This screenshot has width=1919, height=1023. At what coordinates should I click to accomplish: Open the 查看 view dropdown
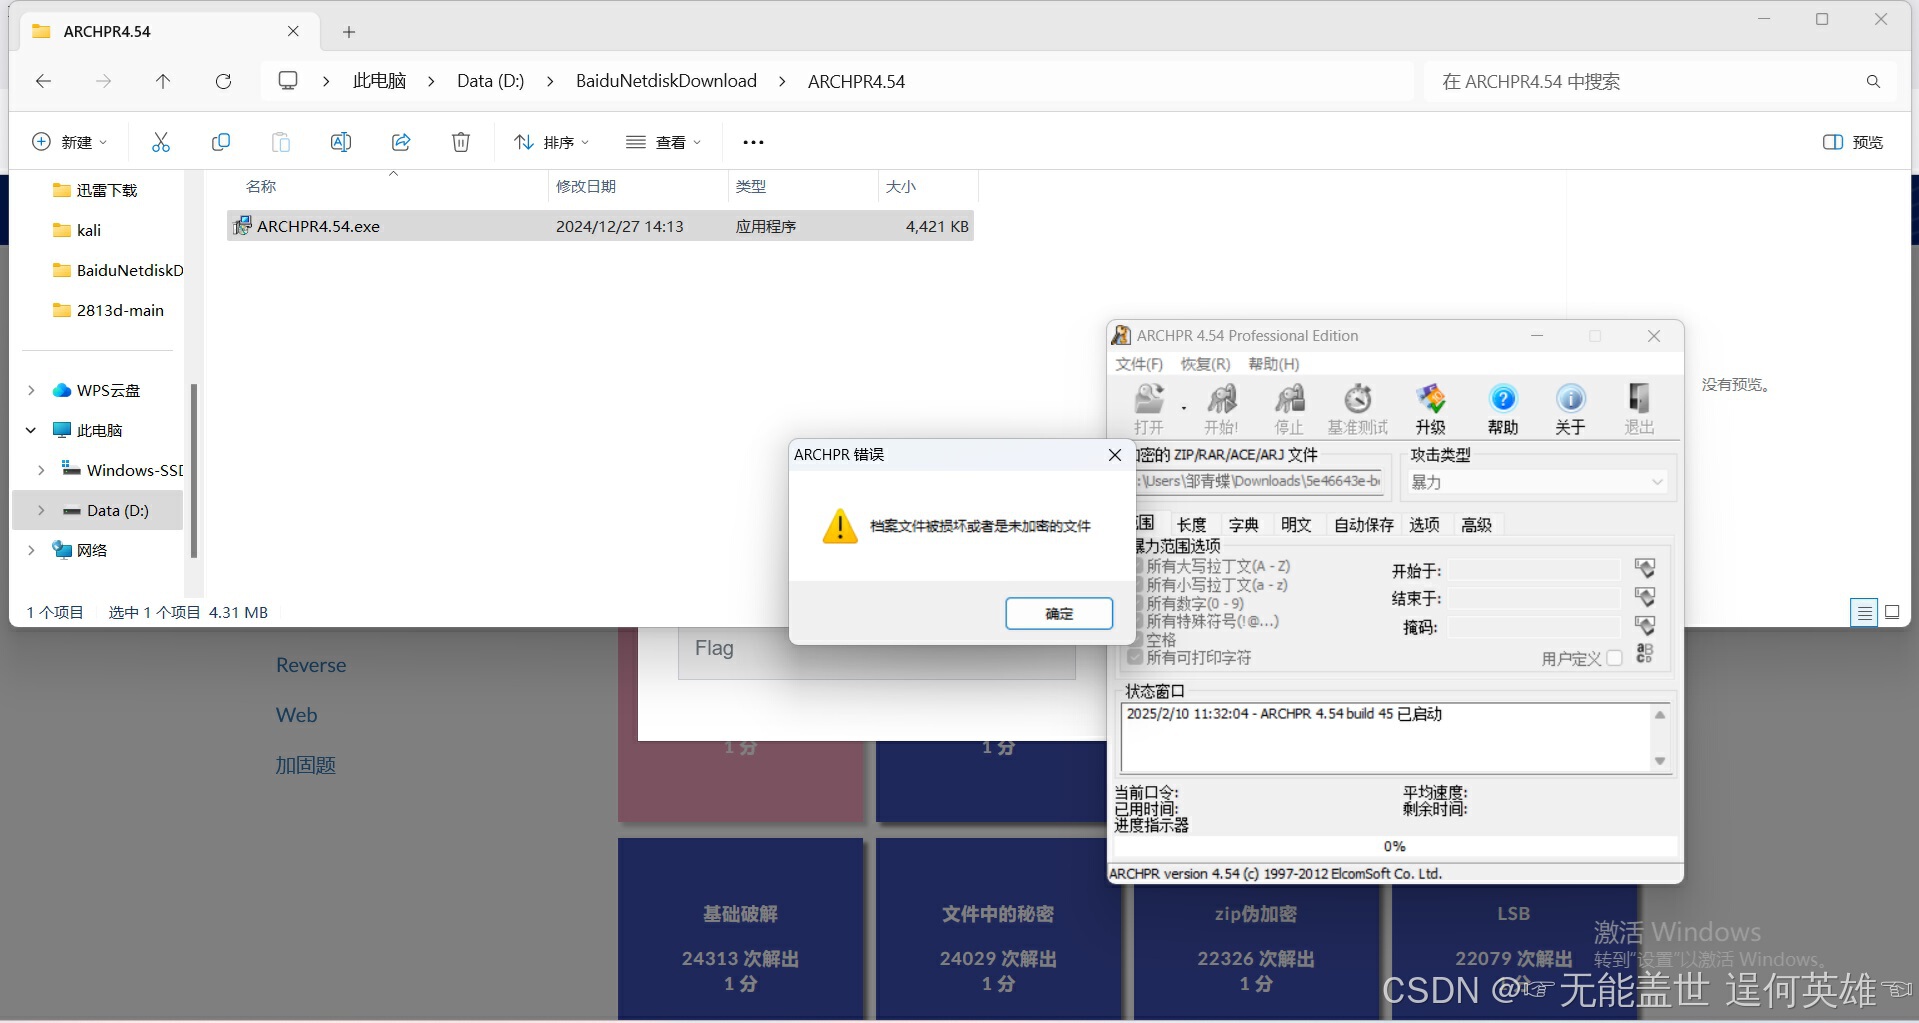[663, 142]
